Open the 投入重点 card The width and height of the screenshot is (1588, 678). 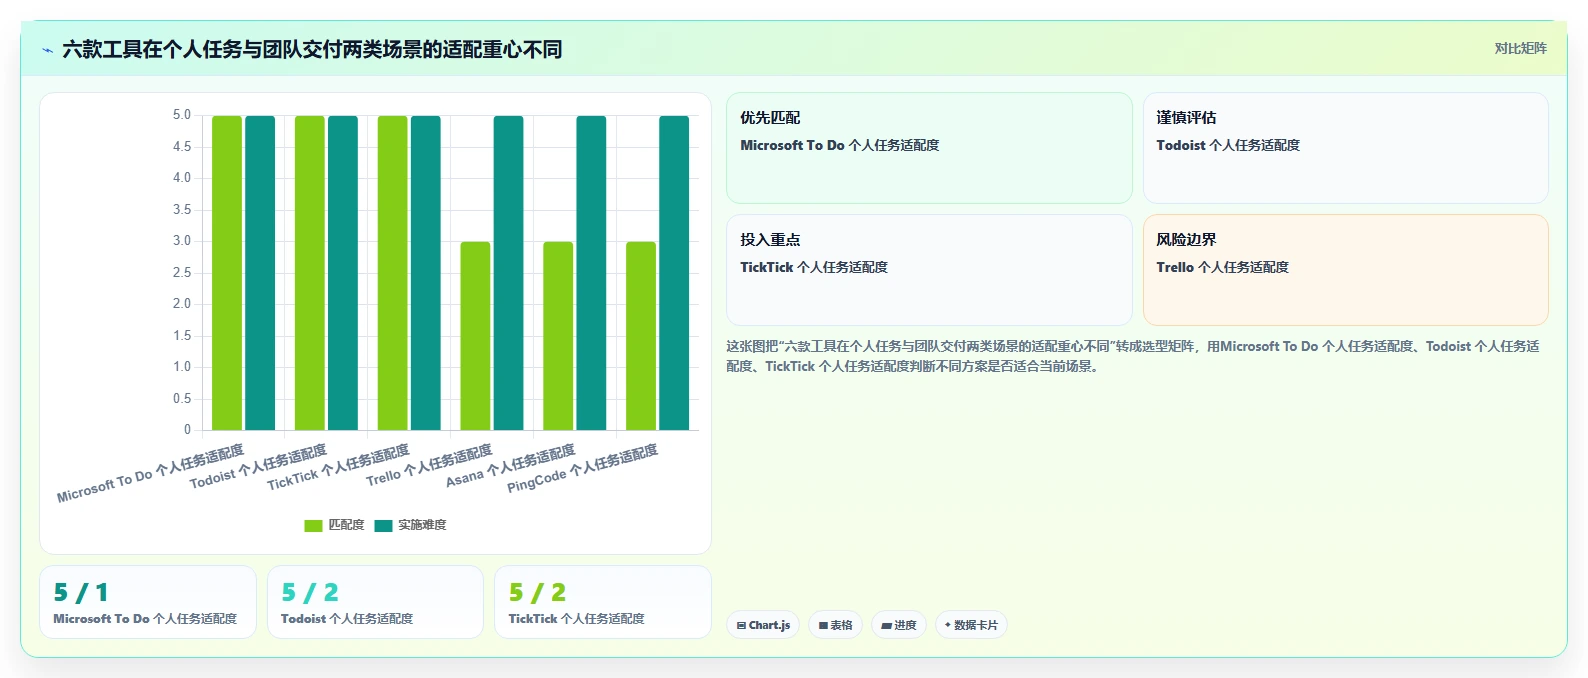[929, 270]
